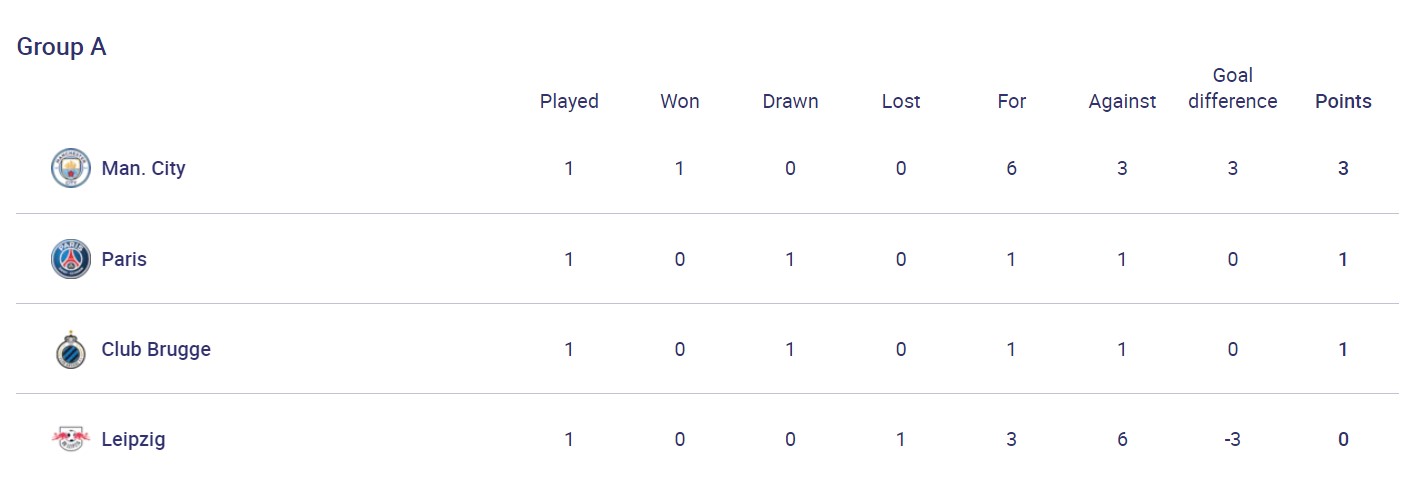
Task: Open the Leipzig team link
Action: (133, 439)
